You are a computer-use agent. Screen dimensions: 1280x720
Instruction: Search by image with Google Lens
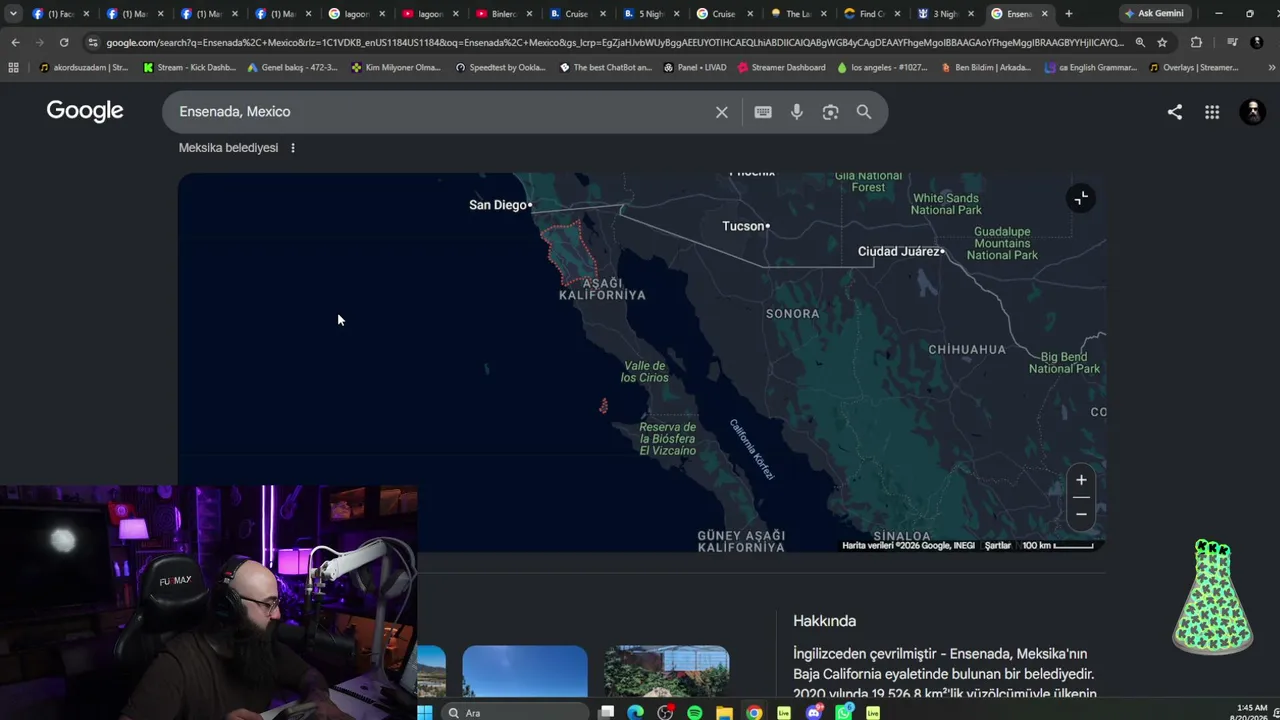[x=830, y=112]
